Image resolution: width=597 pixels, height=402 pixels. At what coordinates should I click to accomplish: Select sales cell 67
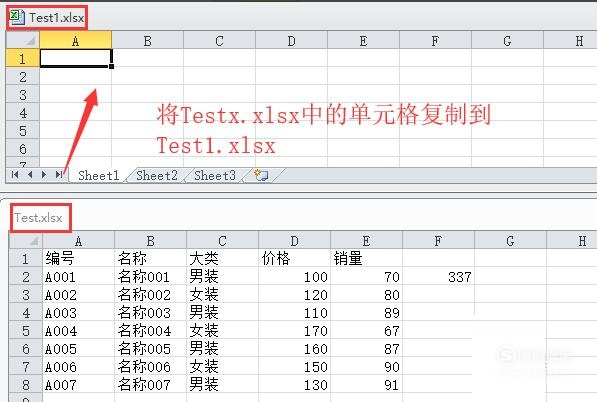point(366,330)
